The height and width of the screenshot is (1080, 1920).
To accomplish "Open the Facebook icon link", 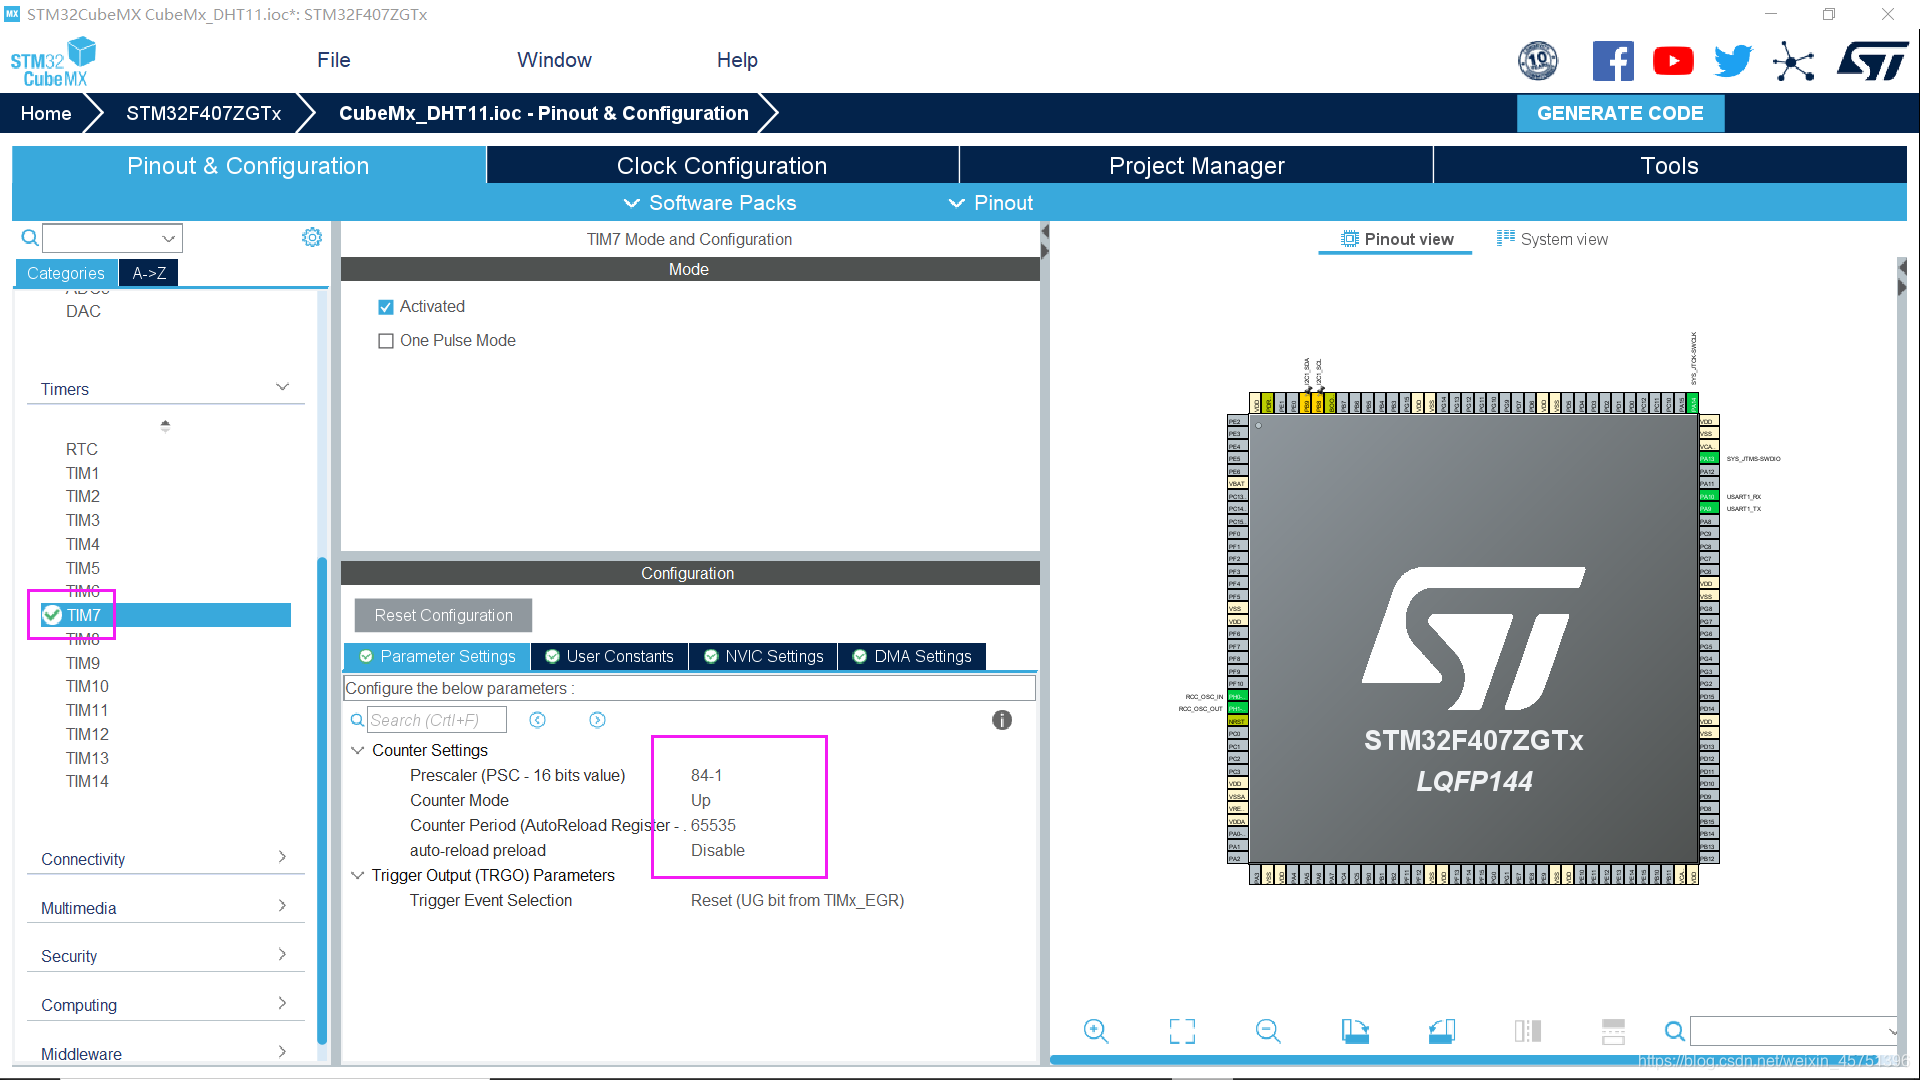I will pyautogui.click(x=1613, y=61).
